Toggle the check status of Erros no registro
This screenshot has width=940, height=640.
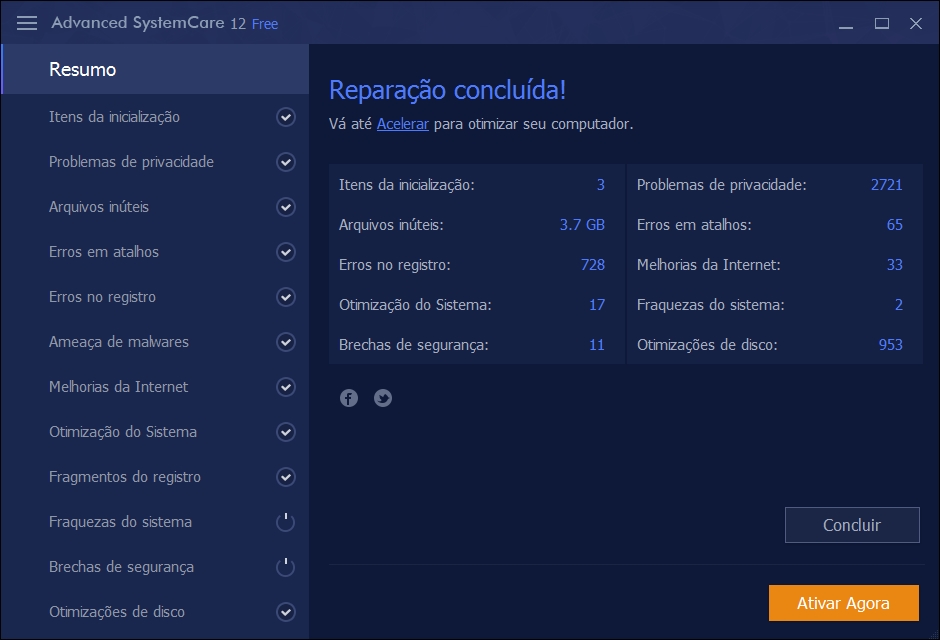point(286,297)
